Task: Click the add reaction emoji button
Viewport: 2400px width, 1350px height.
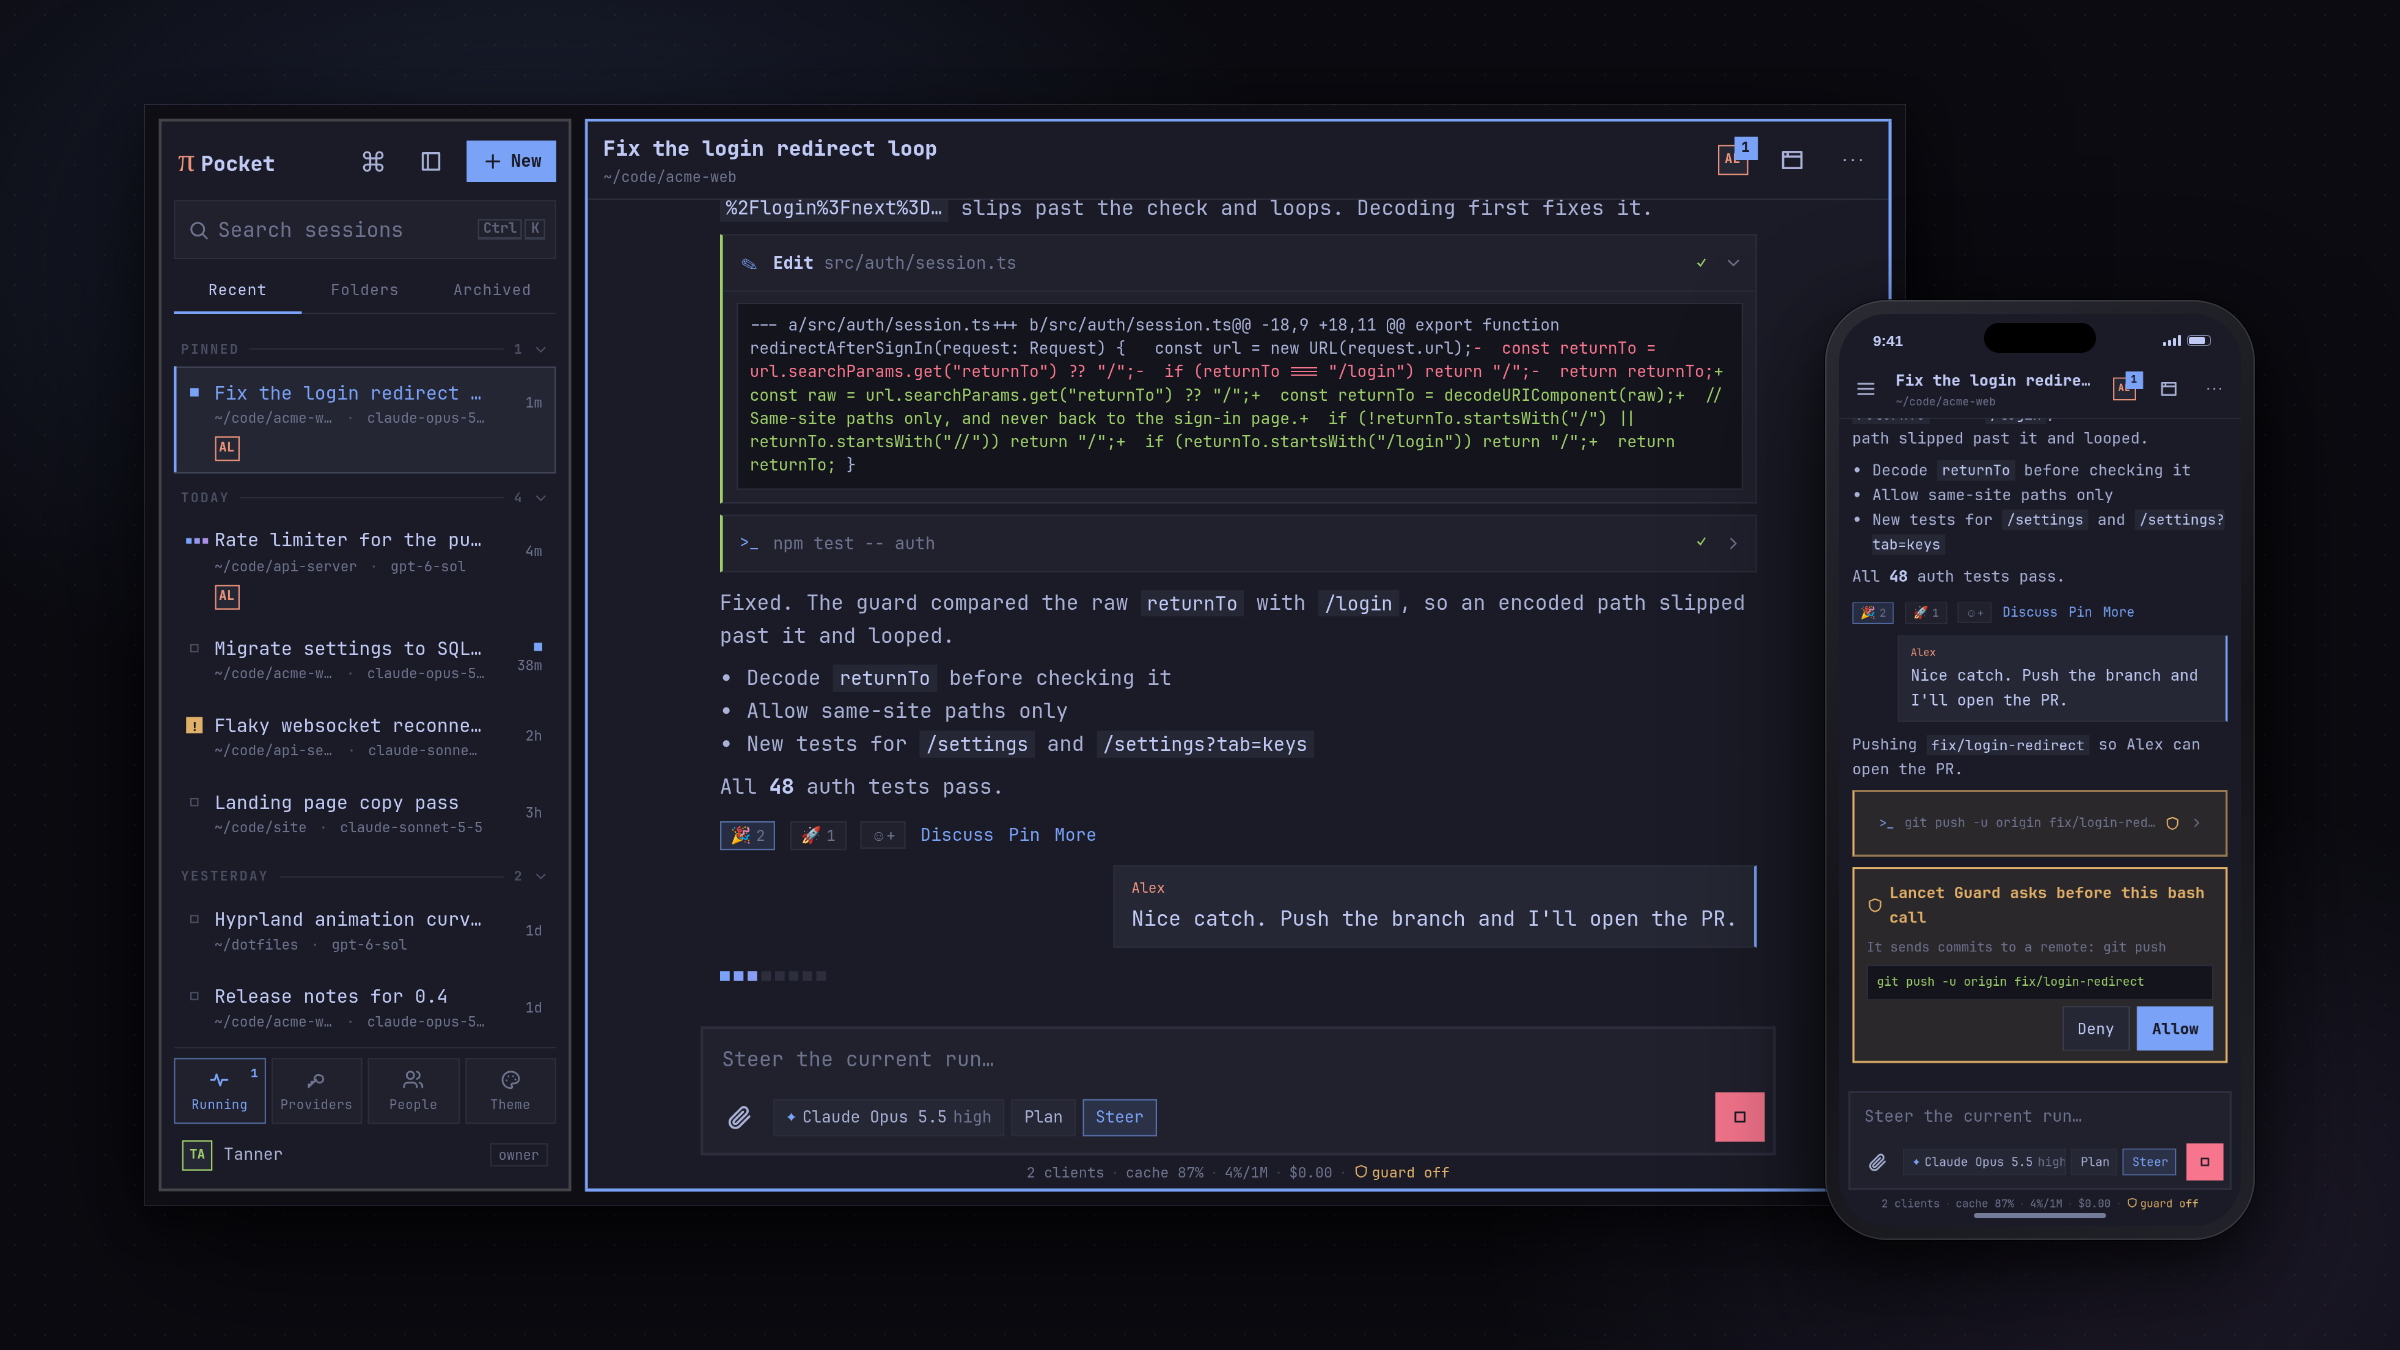Action: pyautogui.click(x=883, y=835)
